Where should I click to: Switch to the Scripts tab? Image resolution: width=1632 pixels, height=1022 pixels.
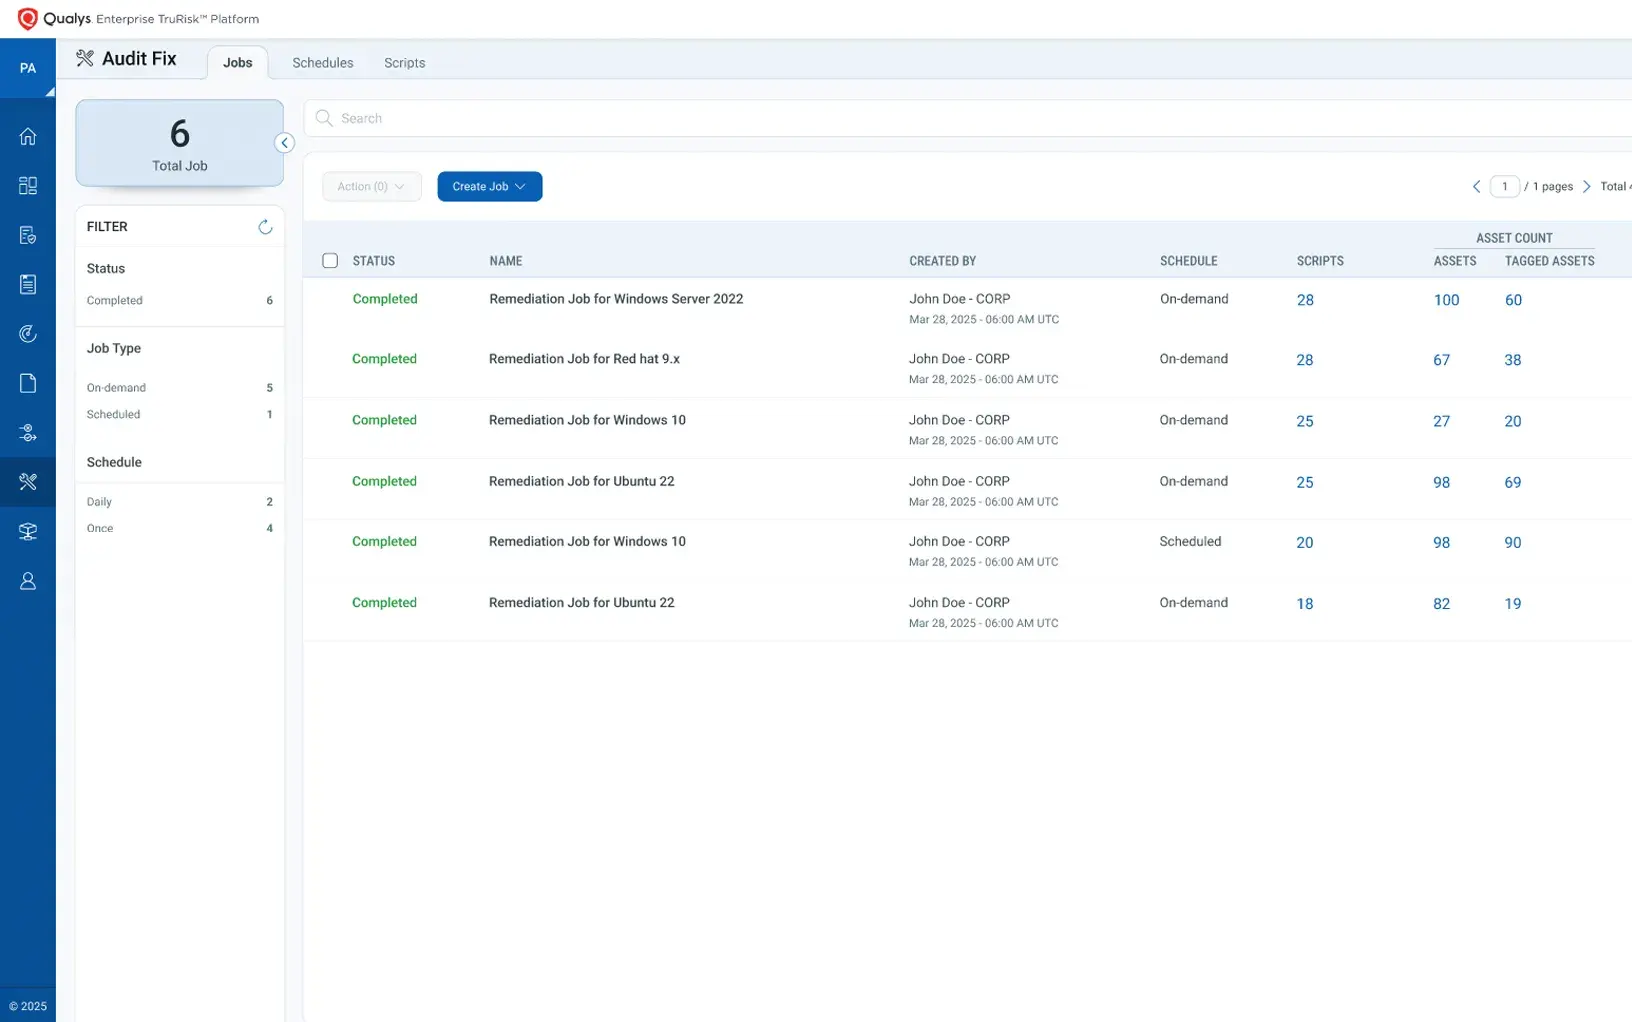(x=404, y=63)
